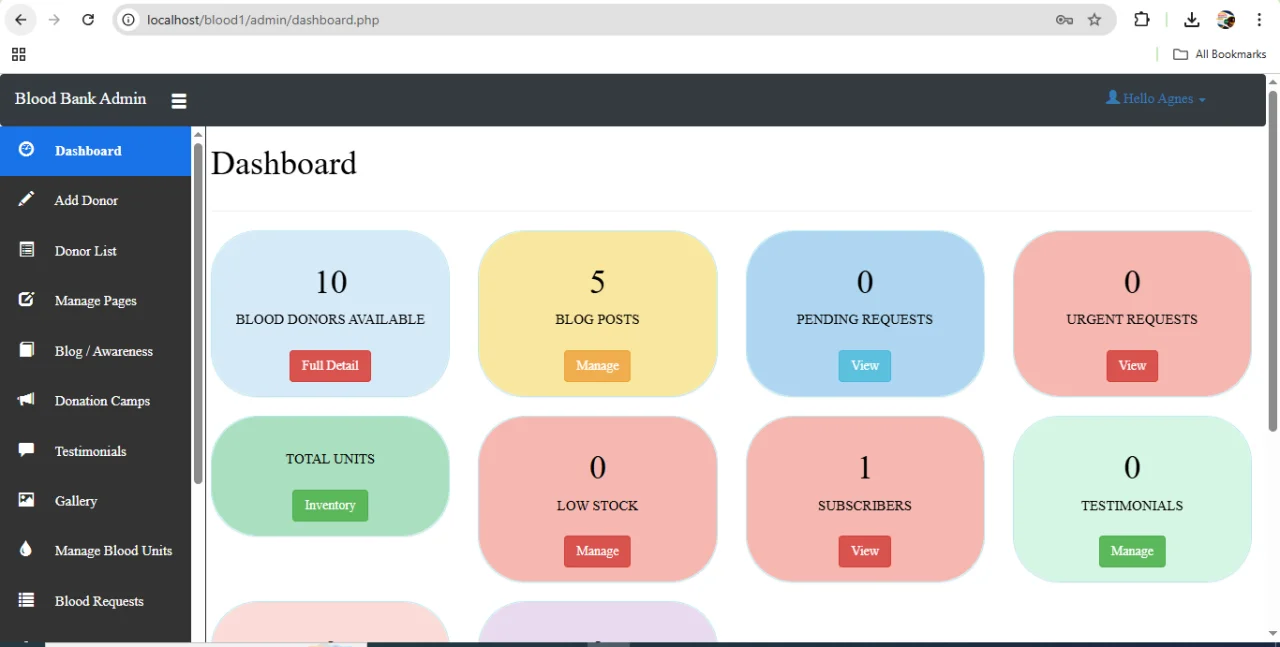Click the Manage Blood Units droplet icon

click(27, 550)
